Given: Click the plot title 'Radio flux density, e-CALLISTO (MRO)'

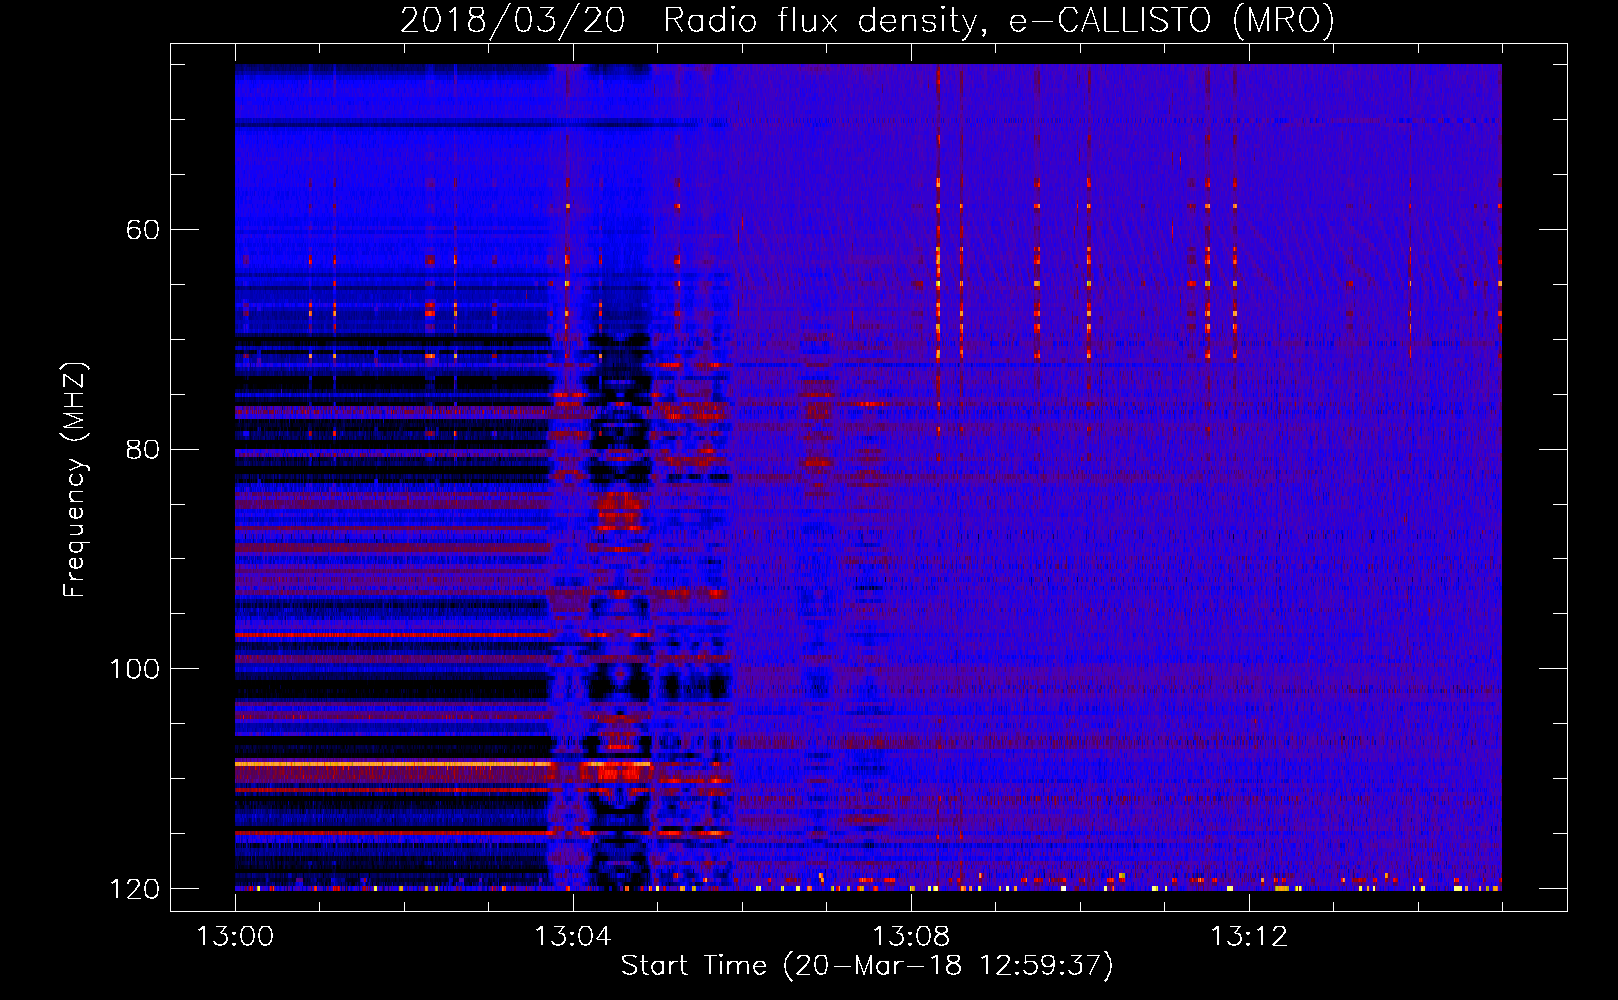Looking at the screenshot, I should (x=998, y=20).
